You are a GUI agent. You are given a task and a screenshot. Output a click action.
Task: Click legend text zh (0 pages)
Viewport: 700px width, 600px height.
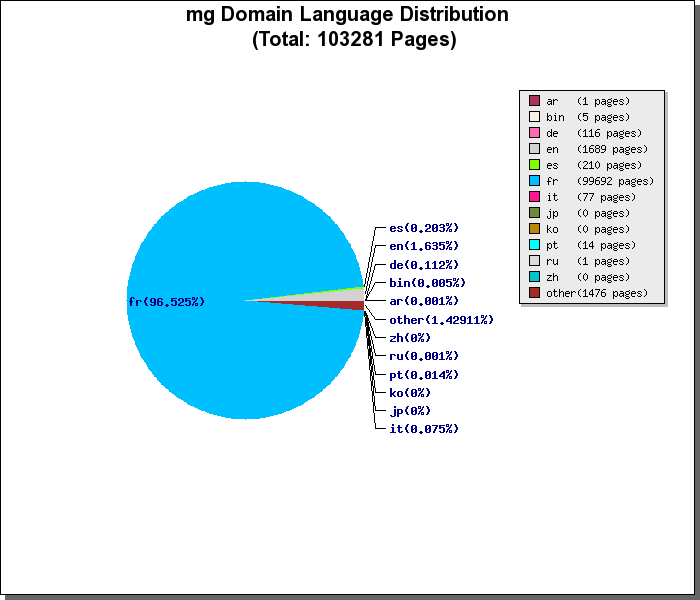pos(588,277)
